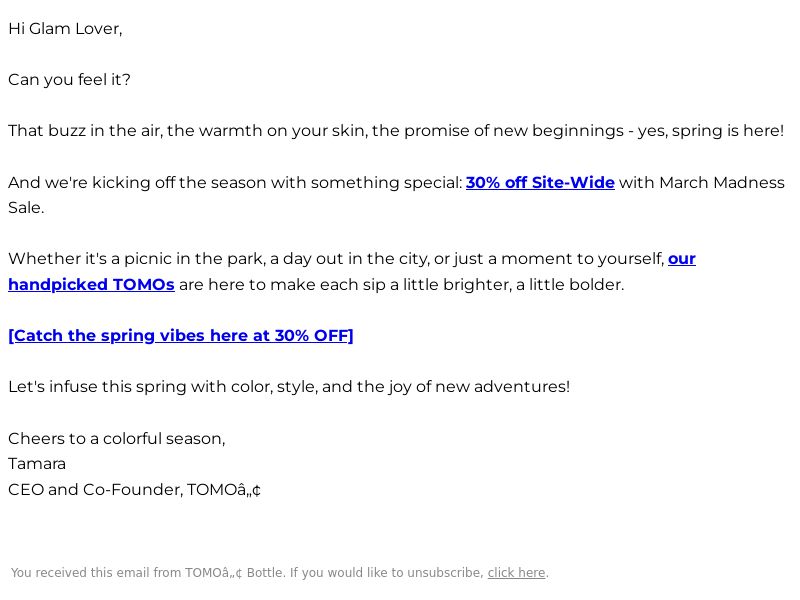
Task: Follow the handpicked TOMOs link
Action: coord(91,285)
